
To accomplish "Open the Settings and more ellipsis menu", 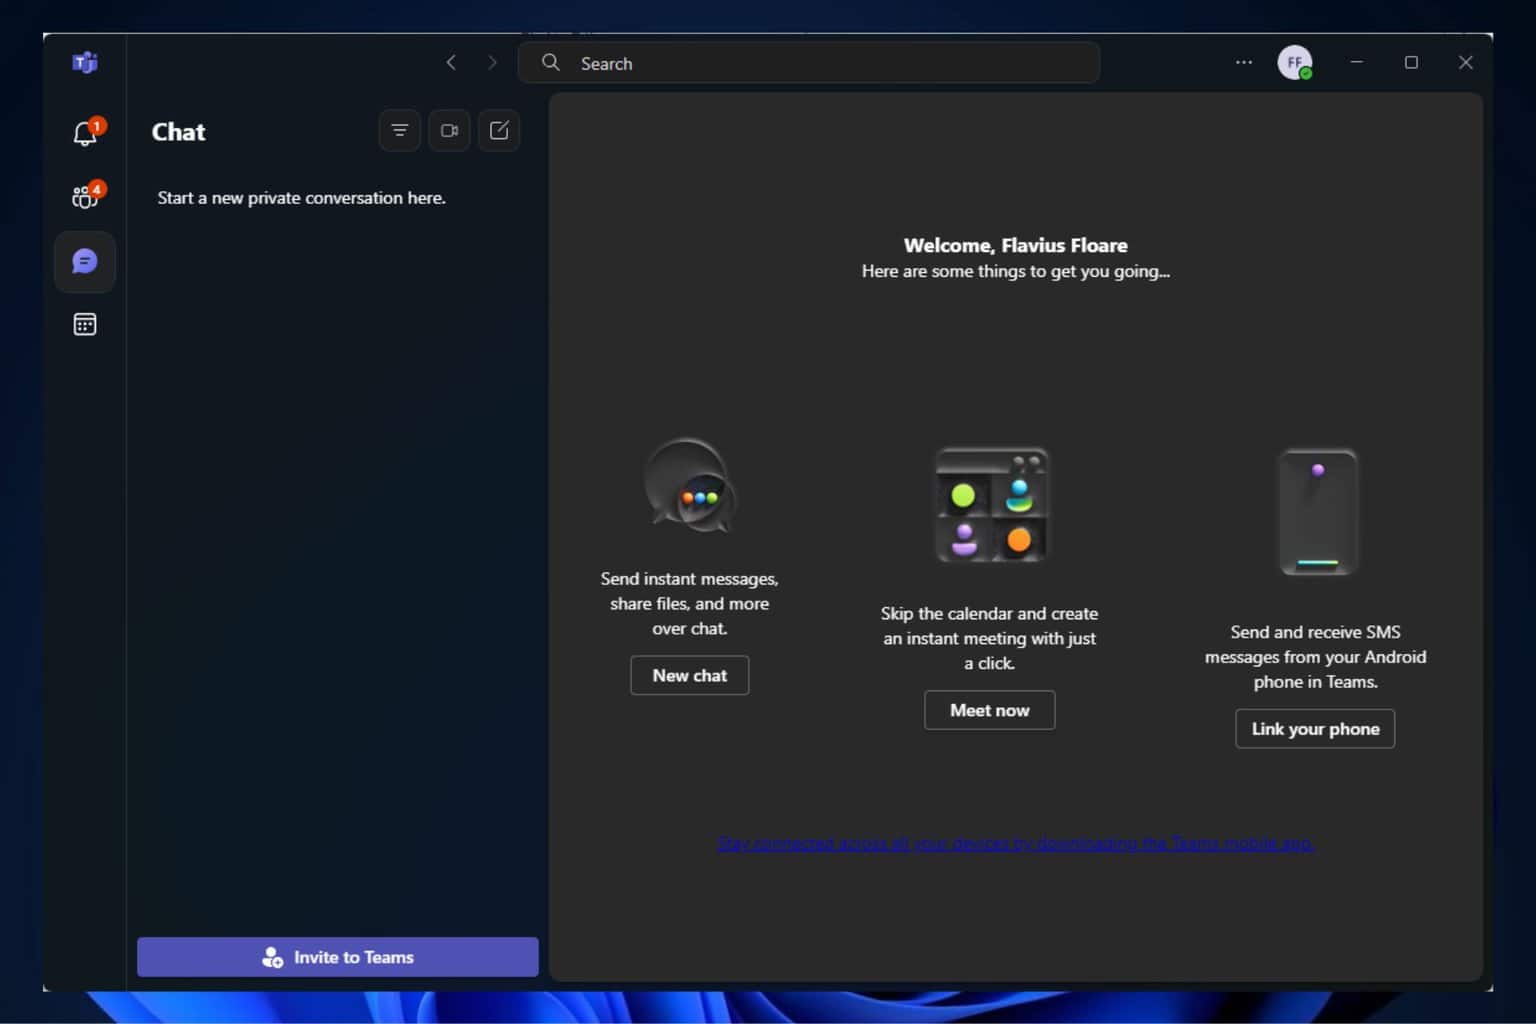I will pos(1244,62).
